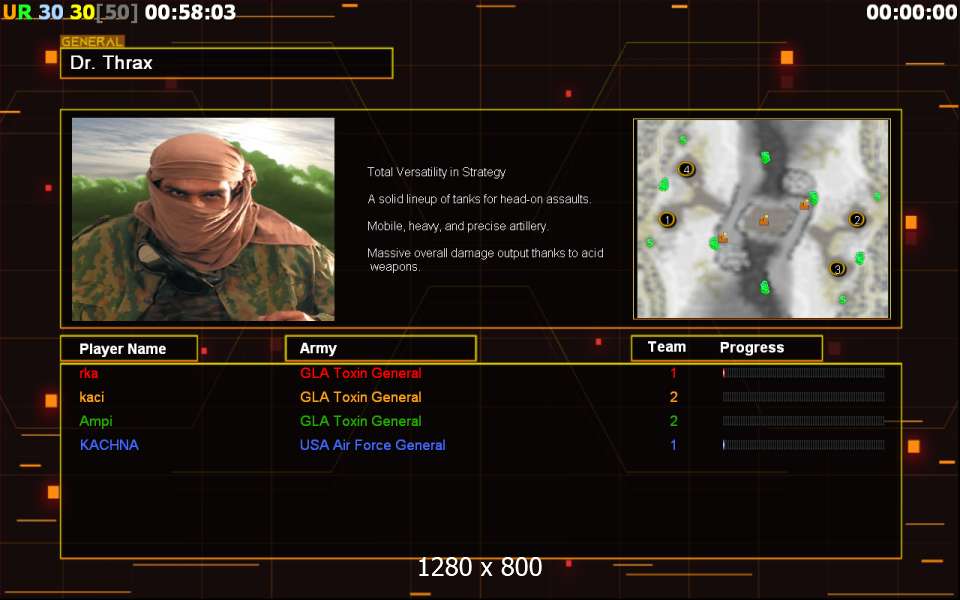Click USA Air Force General army text

372,445
